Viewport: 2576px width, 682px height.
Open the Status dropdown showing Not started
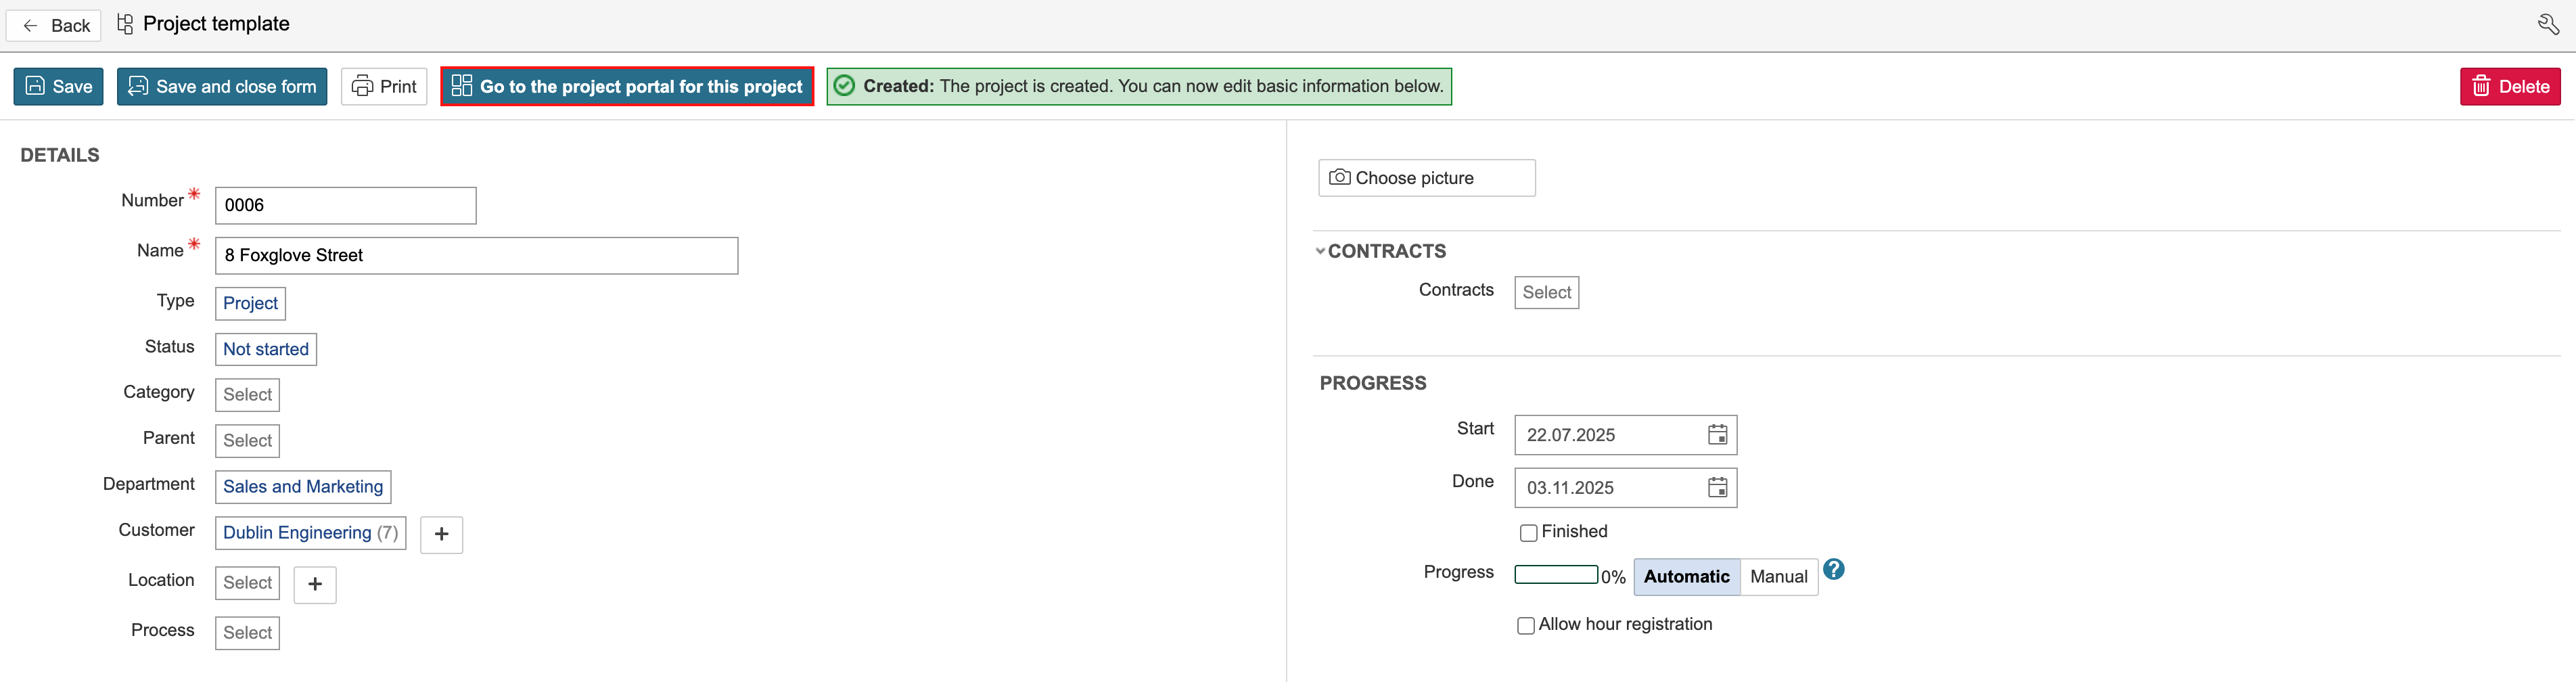pos(266,349)
